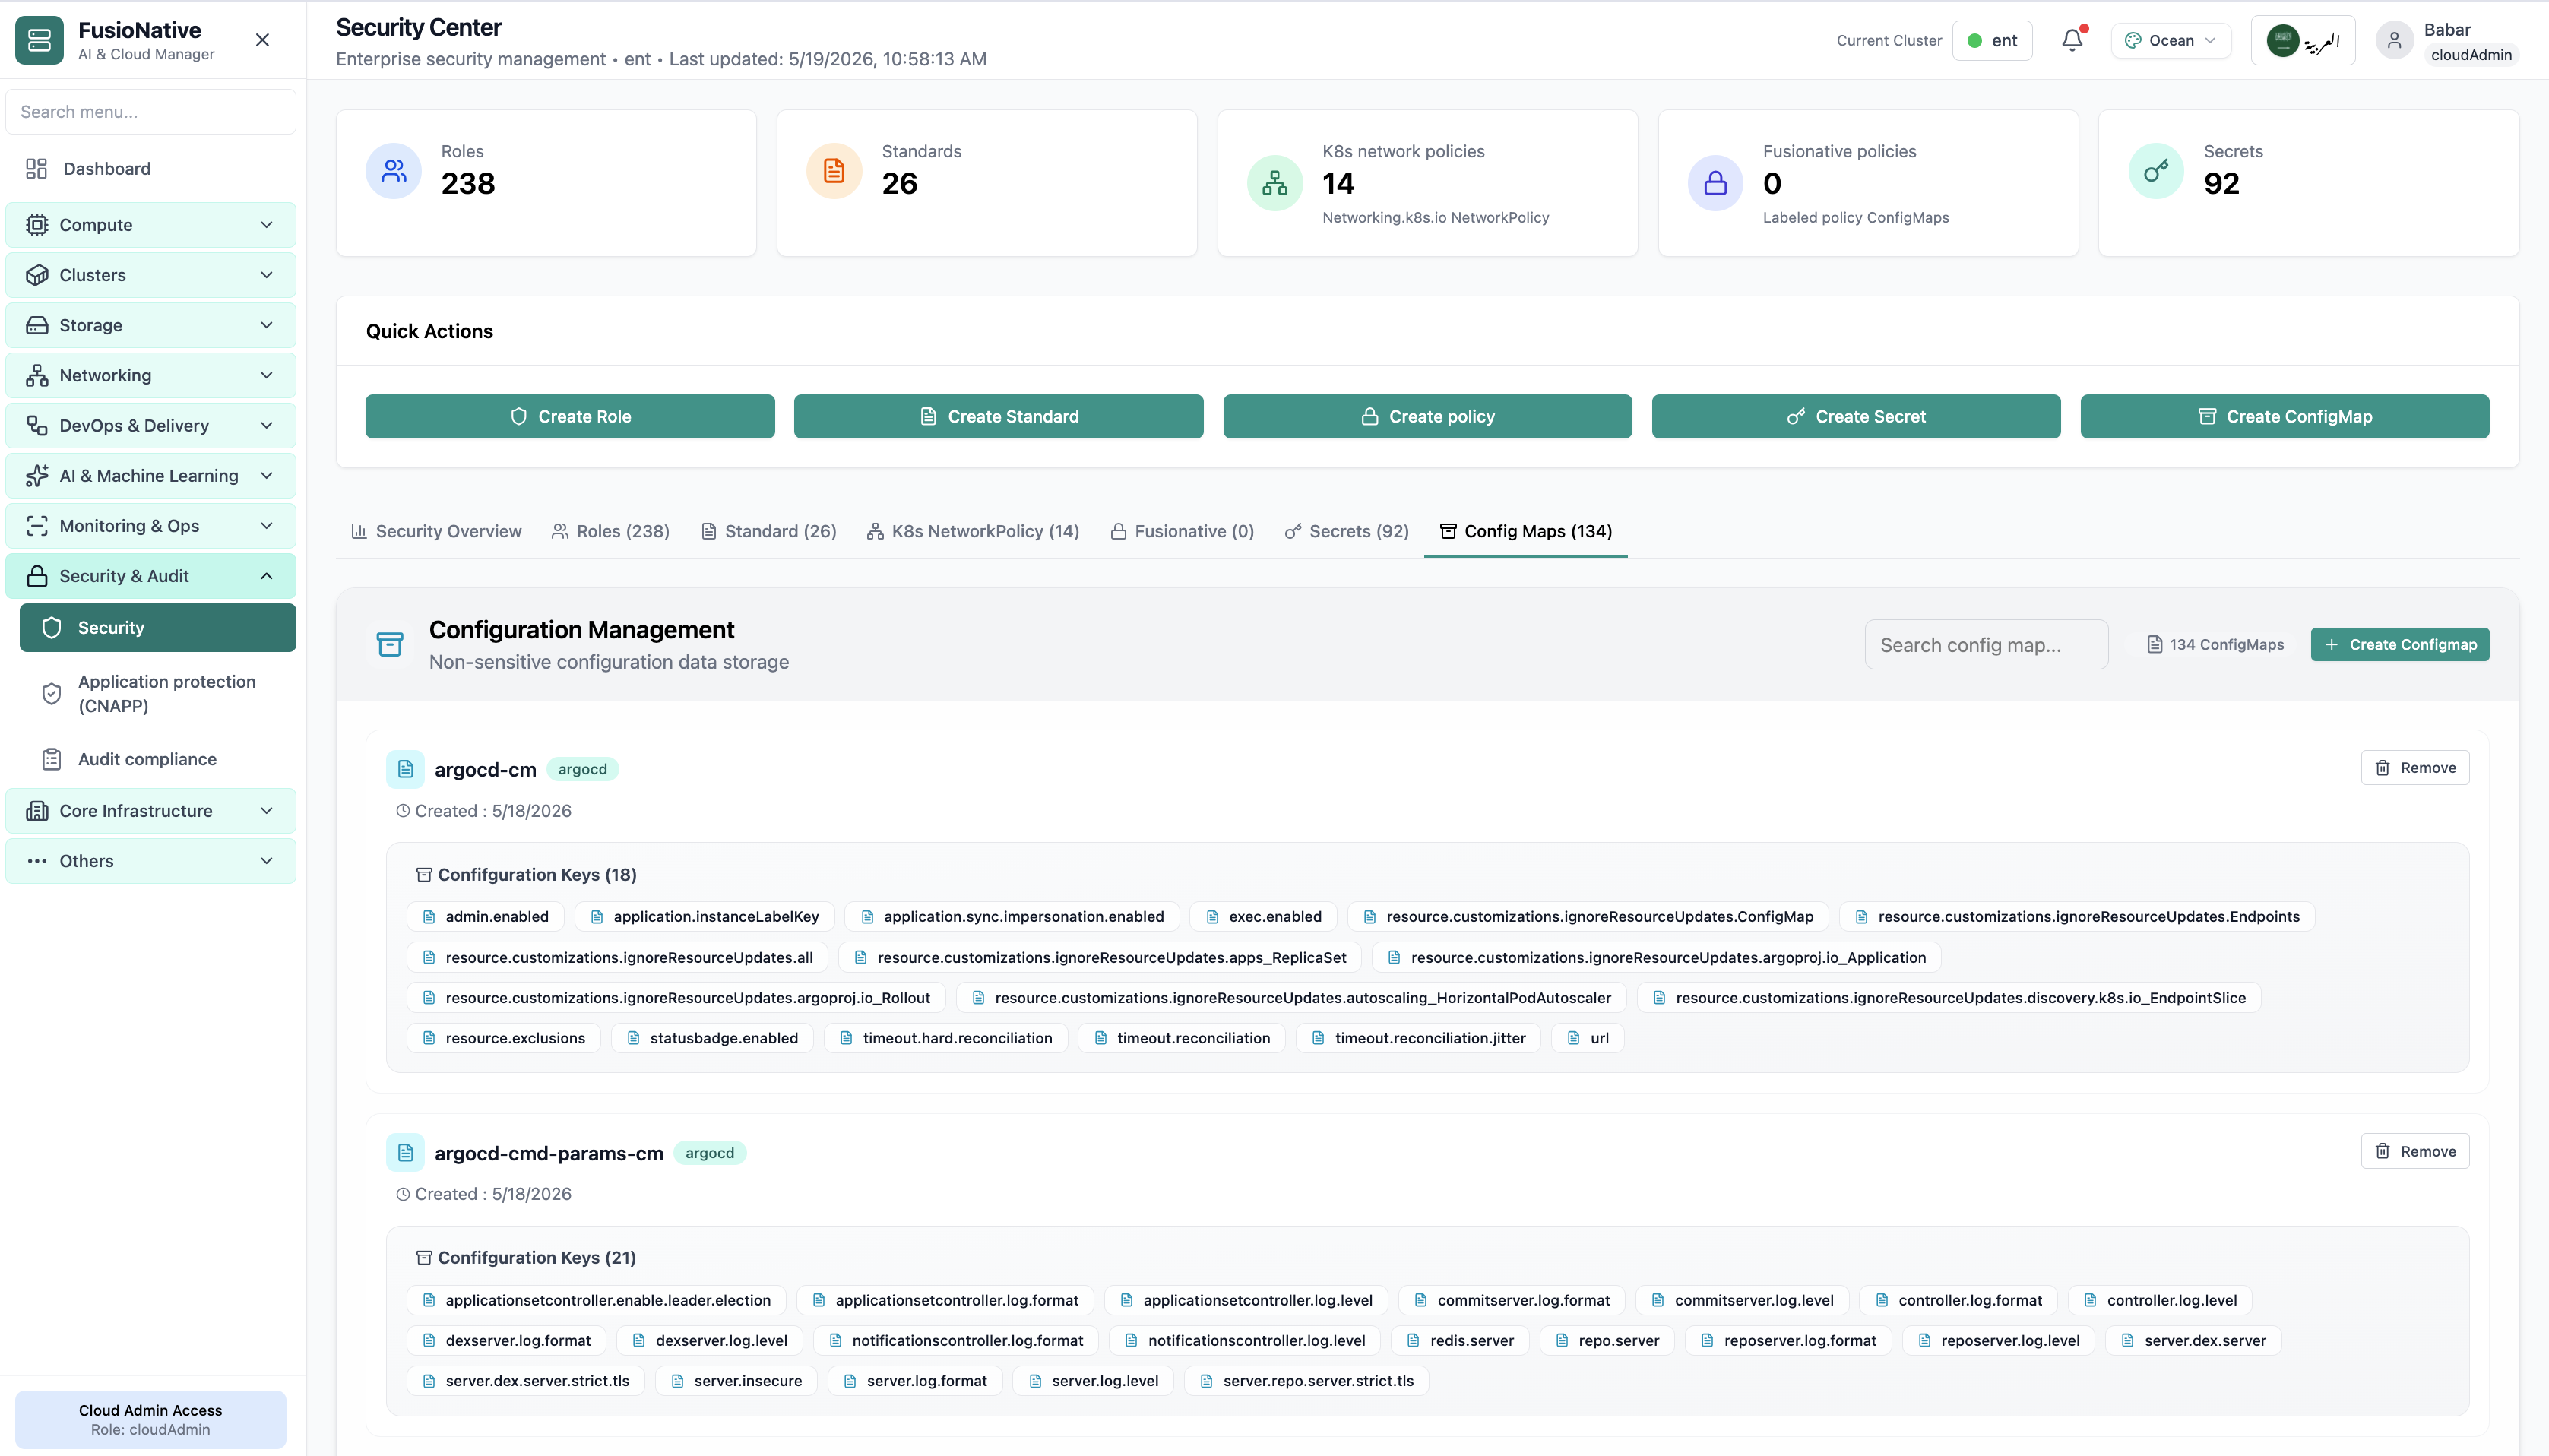Click the user avatar icon for Babar
This screenshot has width=2549, height=1456.
pos(2394,40)
